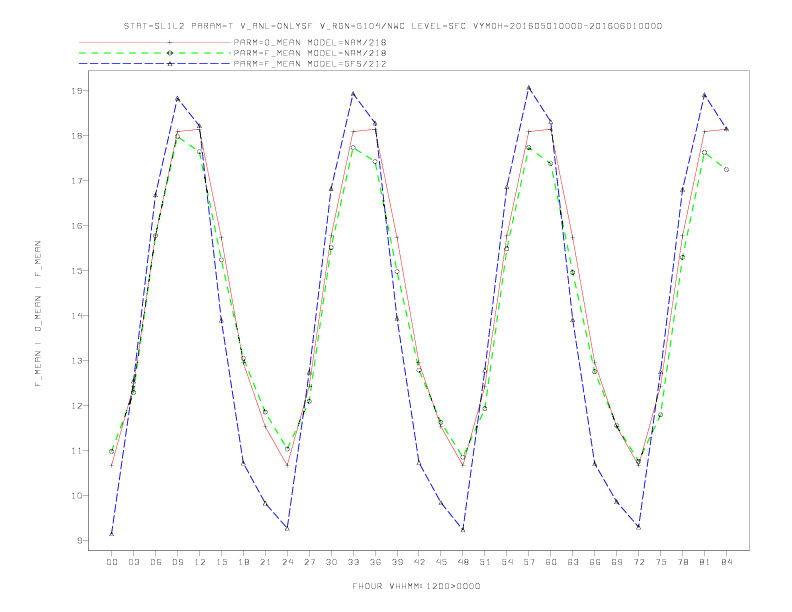Click y-axis tick label 18
Viewport: 792px width, 612px height.
pos(77,136)
